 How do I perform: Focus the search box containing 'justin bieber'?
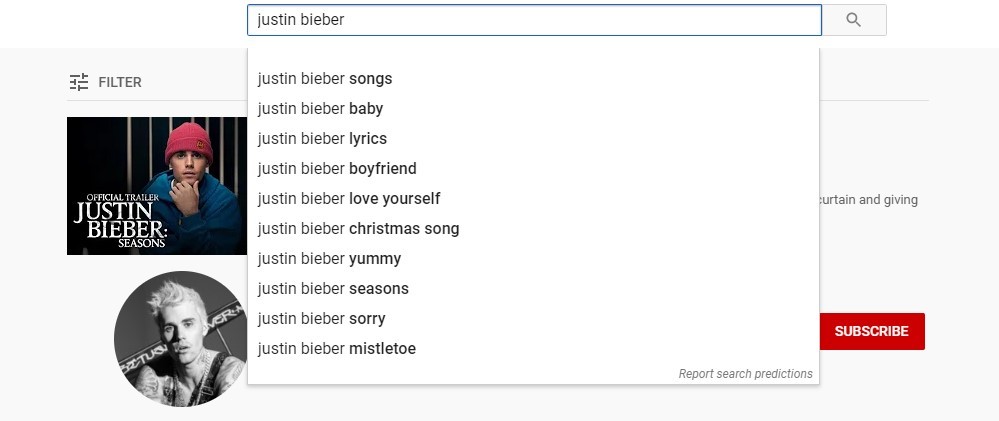535,20
